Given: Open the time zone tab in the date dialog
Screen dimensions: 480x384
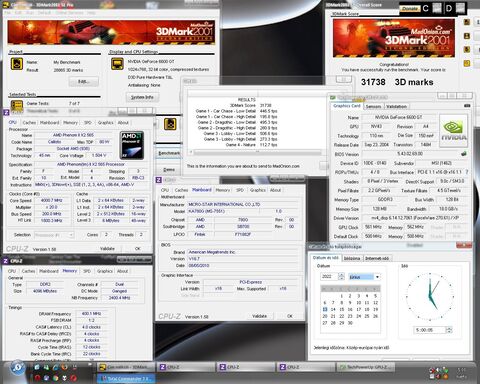Looking at the screenshot, I should click(352, 258).
